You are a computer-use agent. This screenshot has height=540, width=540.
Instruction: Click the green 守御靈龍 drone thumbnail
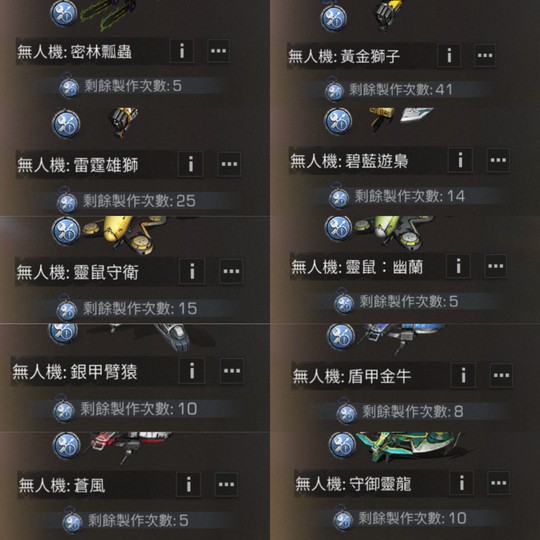(x=410, y=447)
